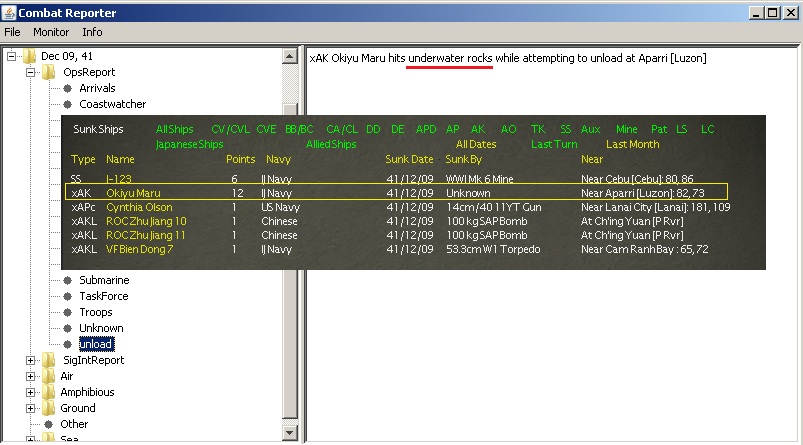
Task: Show sunk ships for All Dates
Action: coord(476,144)
